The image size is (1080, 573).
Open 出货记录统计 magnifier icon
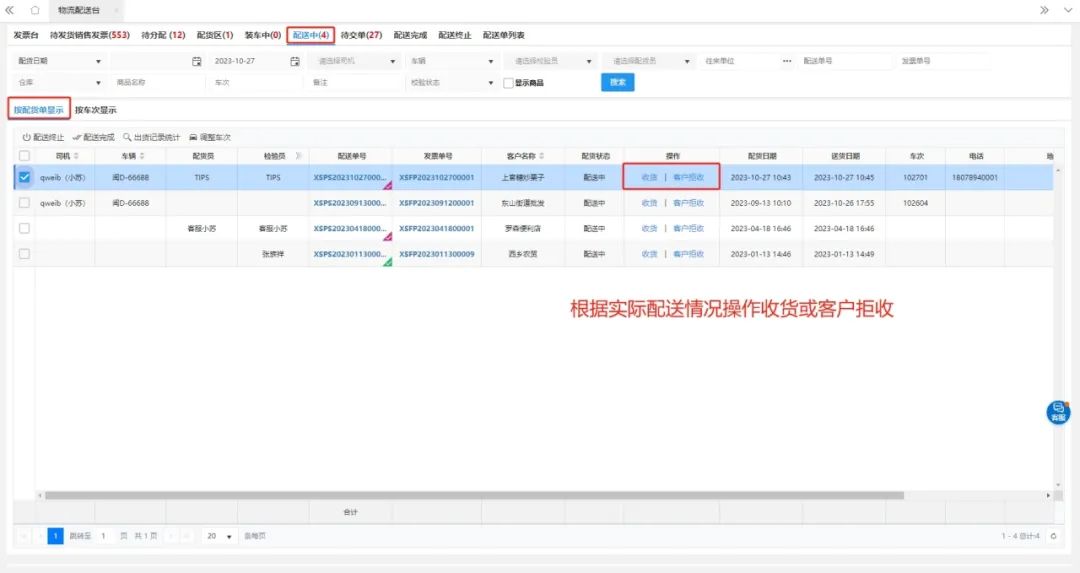coord(127,137)
